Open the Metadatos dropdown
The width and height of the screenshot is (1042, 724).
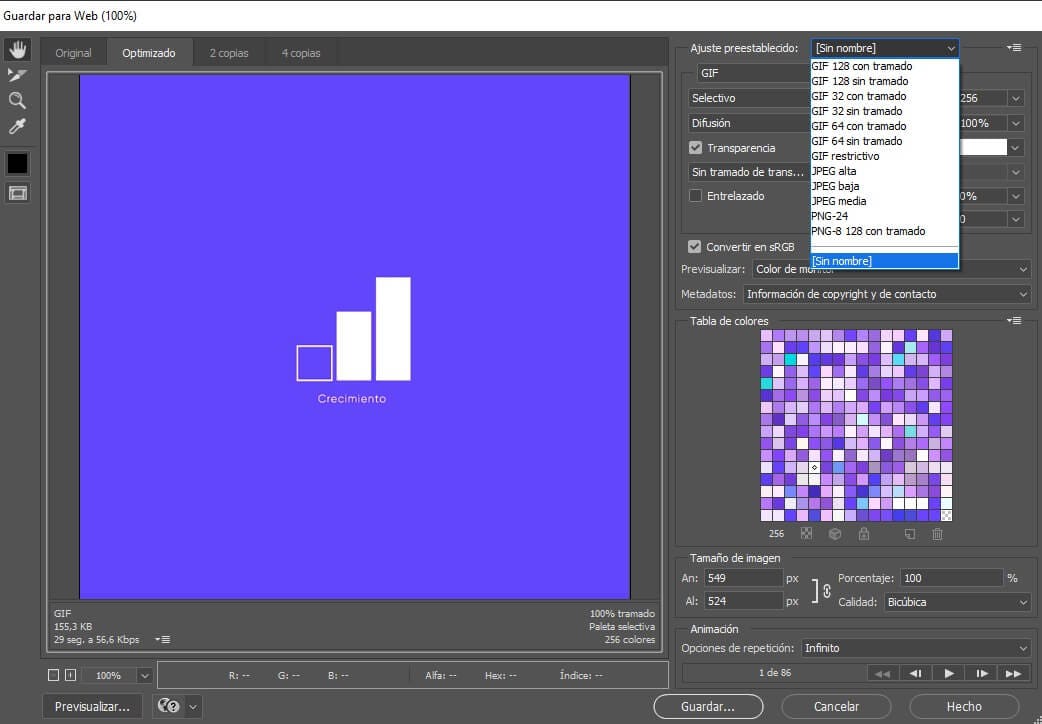886,294
